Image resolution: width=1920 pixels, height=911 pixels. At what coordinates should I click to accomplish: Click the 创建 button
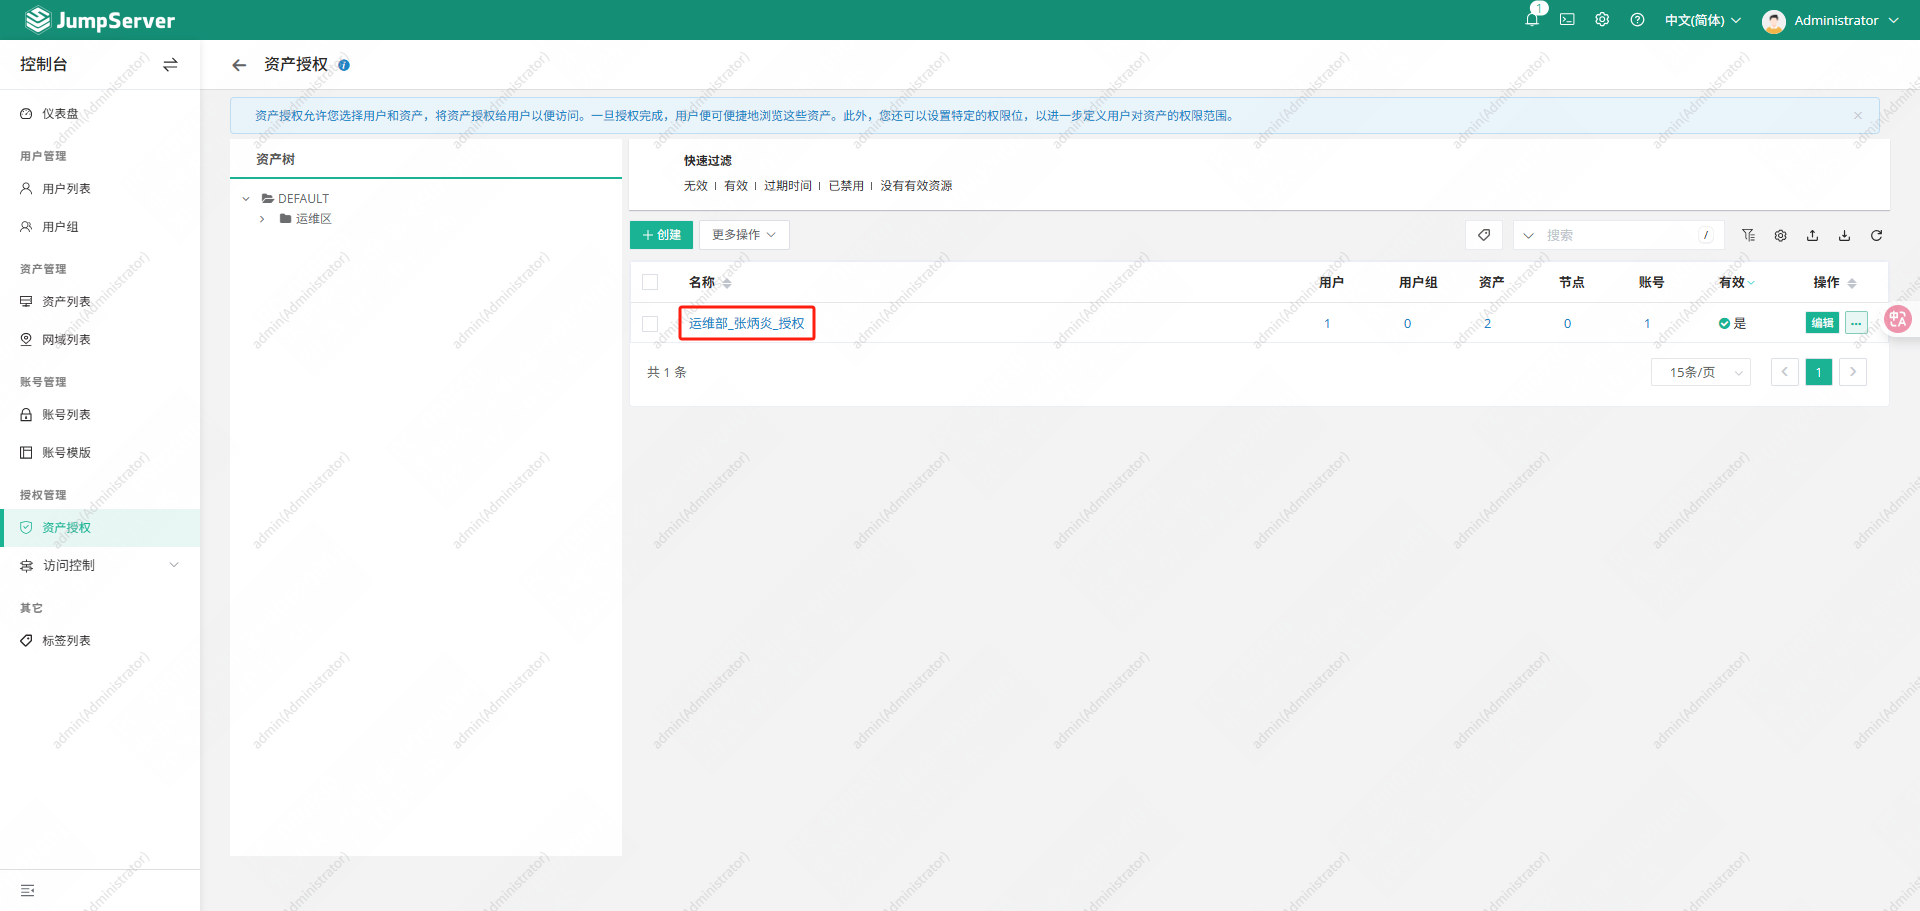coord(661,235)
